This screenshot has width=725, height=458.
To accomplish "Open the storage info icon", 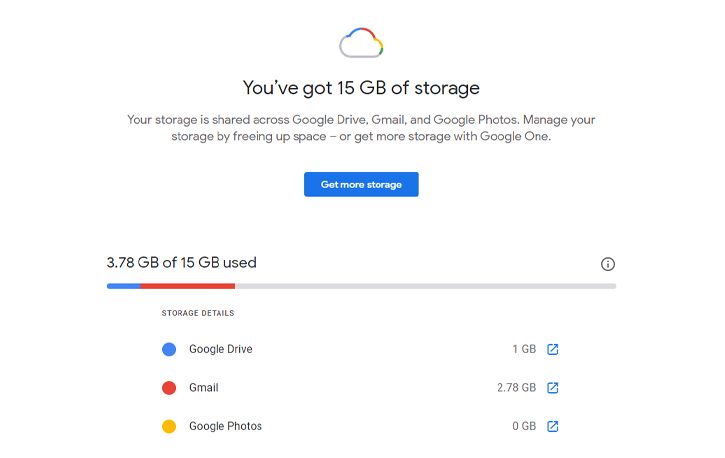I will click(x=608, y=264).
